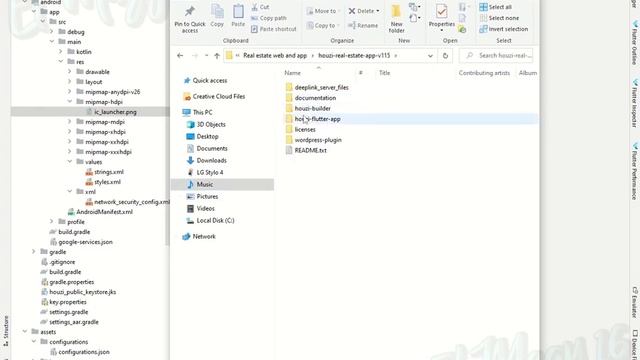The image size is (640, 360).
Task: Click Invert selection in ribbon
Action: [504, 29]
